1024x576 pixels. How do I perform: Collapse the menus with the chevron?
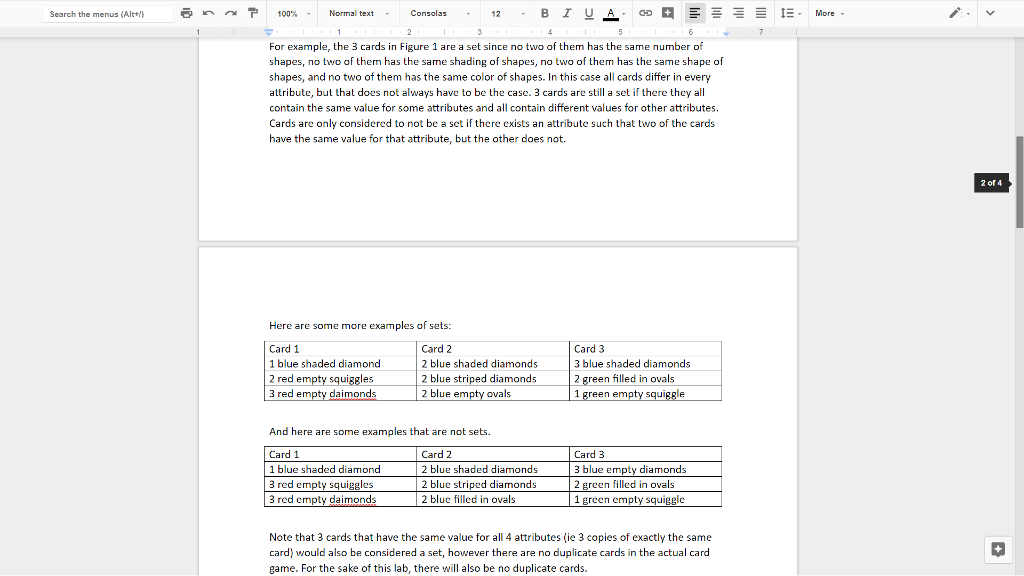[x=989, y=13]
